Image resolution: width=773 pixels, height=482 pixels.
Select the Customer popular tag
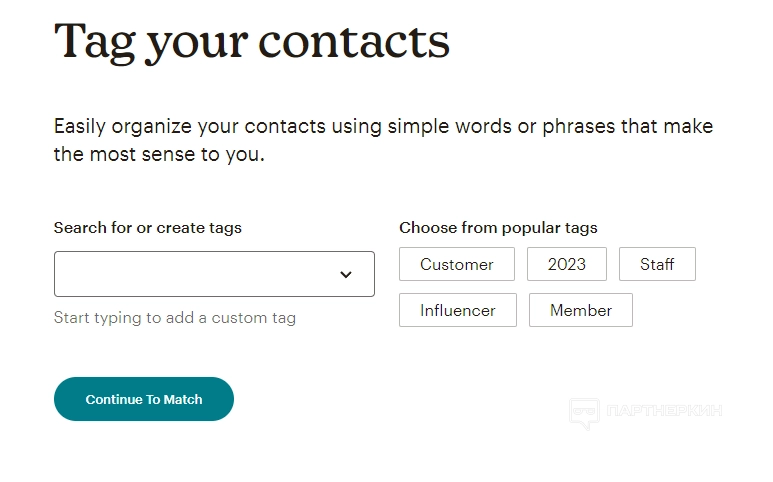(456, 264)
